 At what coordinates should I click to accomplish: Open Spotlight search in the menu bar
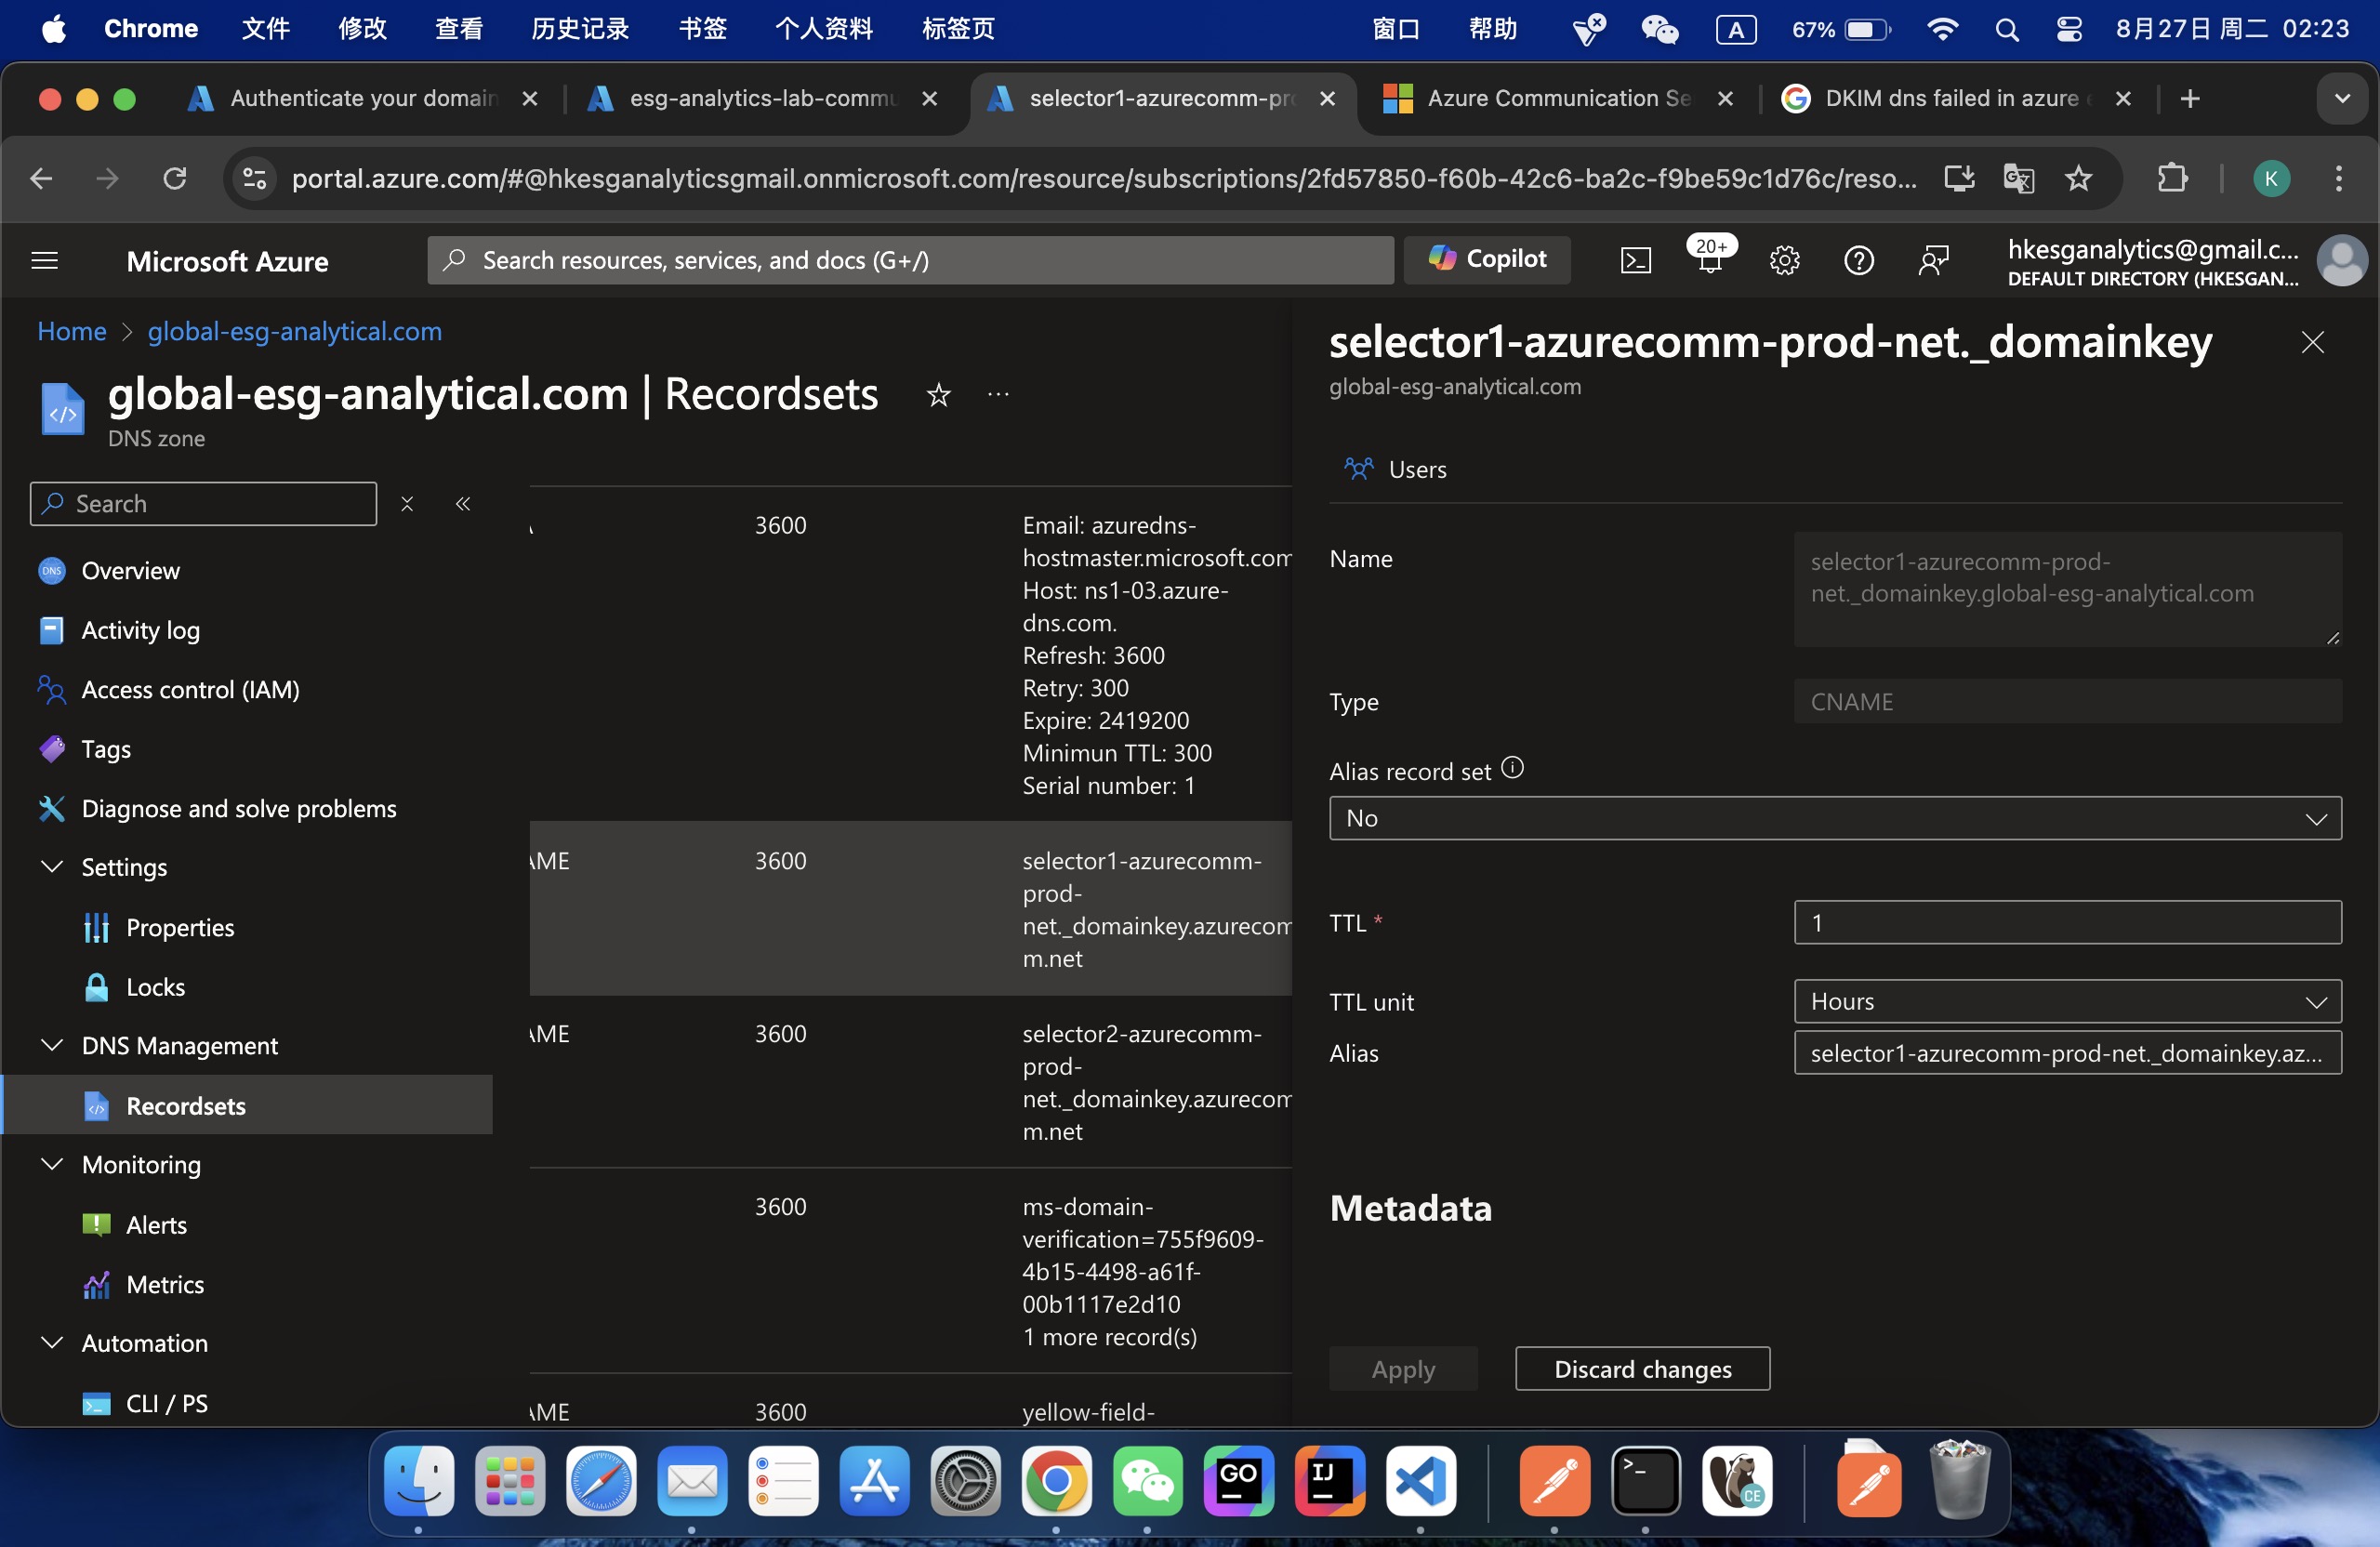[x=2006, y=29]
